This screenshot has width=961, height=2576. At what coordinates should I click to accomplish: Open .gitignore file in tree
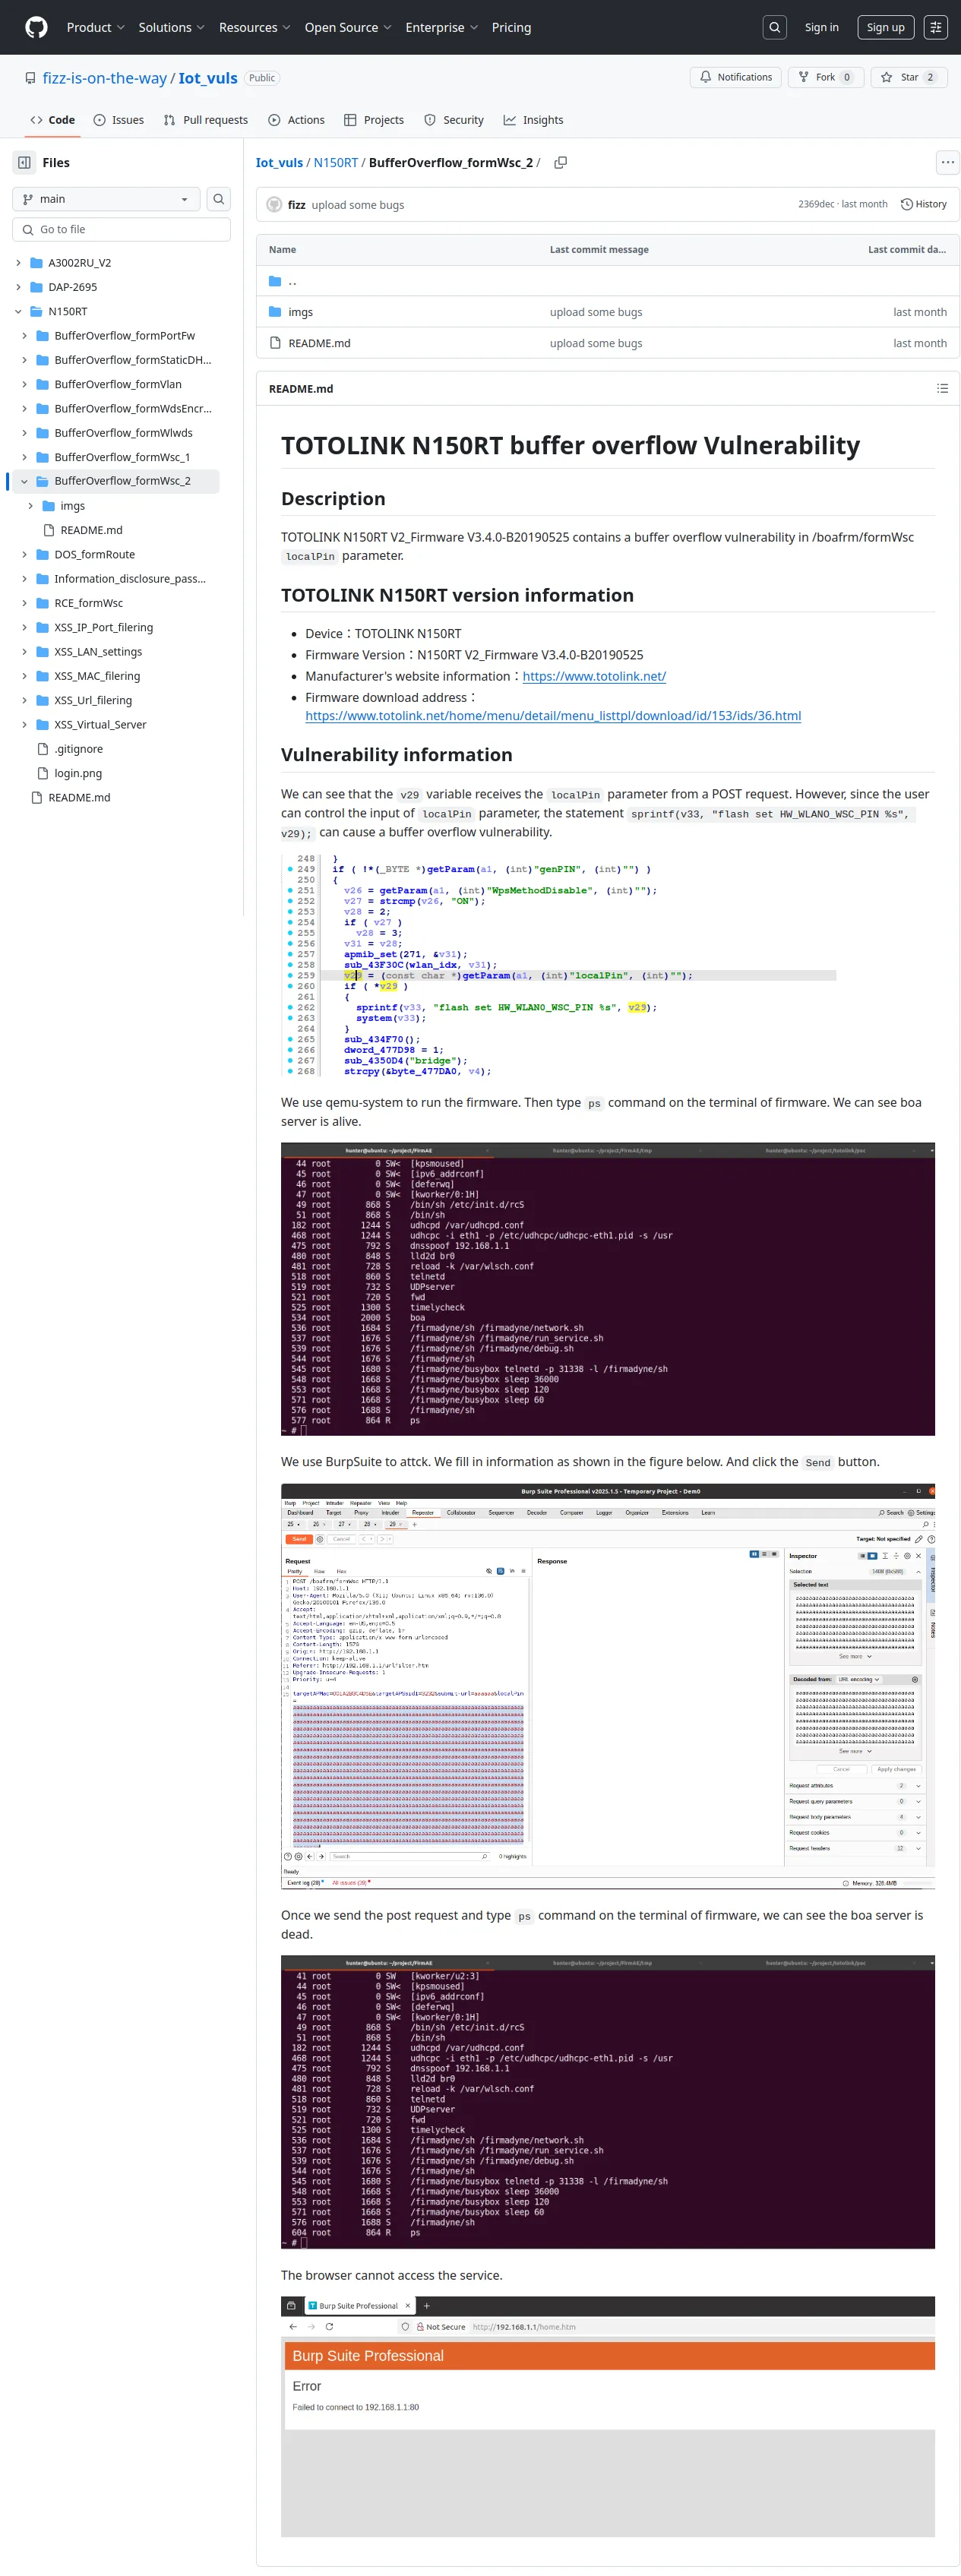pyautogui.click(x=78, y=749)
